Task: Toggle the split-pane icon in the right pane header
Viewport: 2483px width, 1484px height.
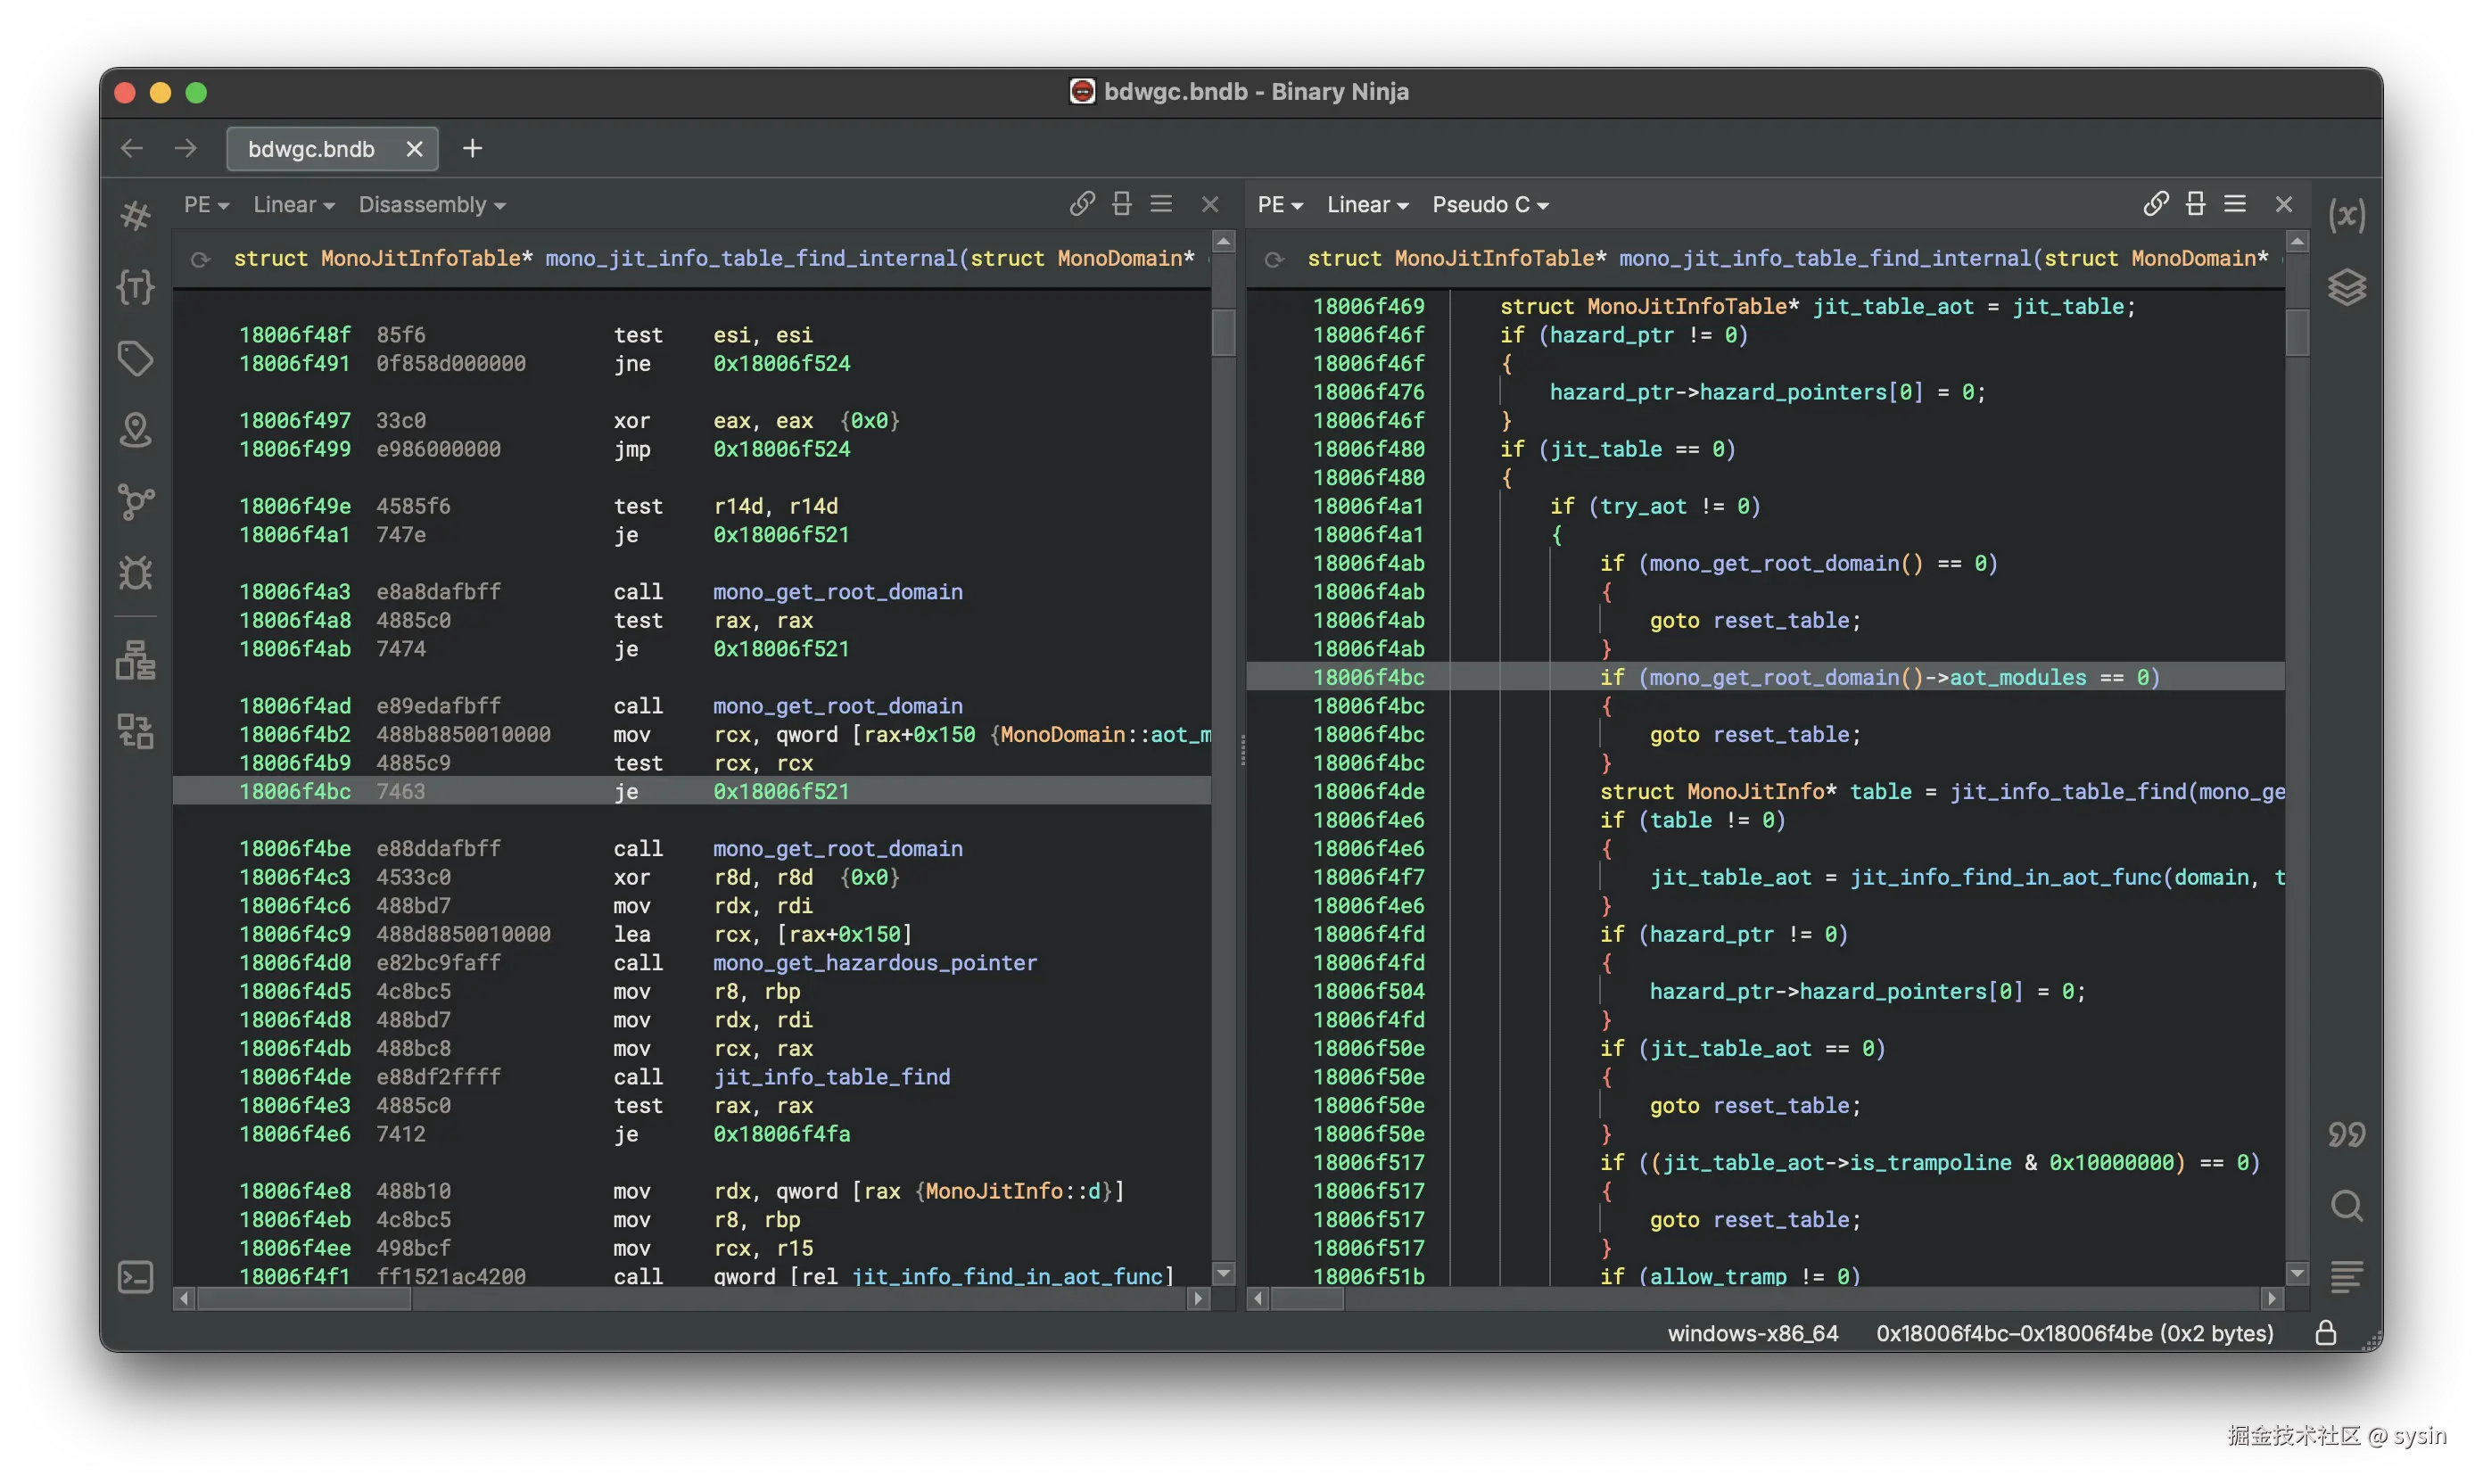Action: point(2195,203)
